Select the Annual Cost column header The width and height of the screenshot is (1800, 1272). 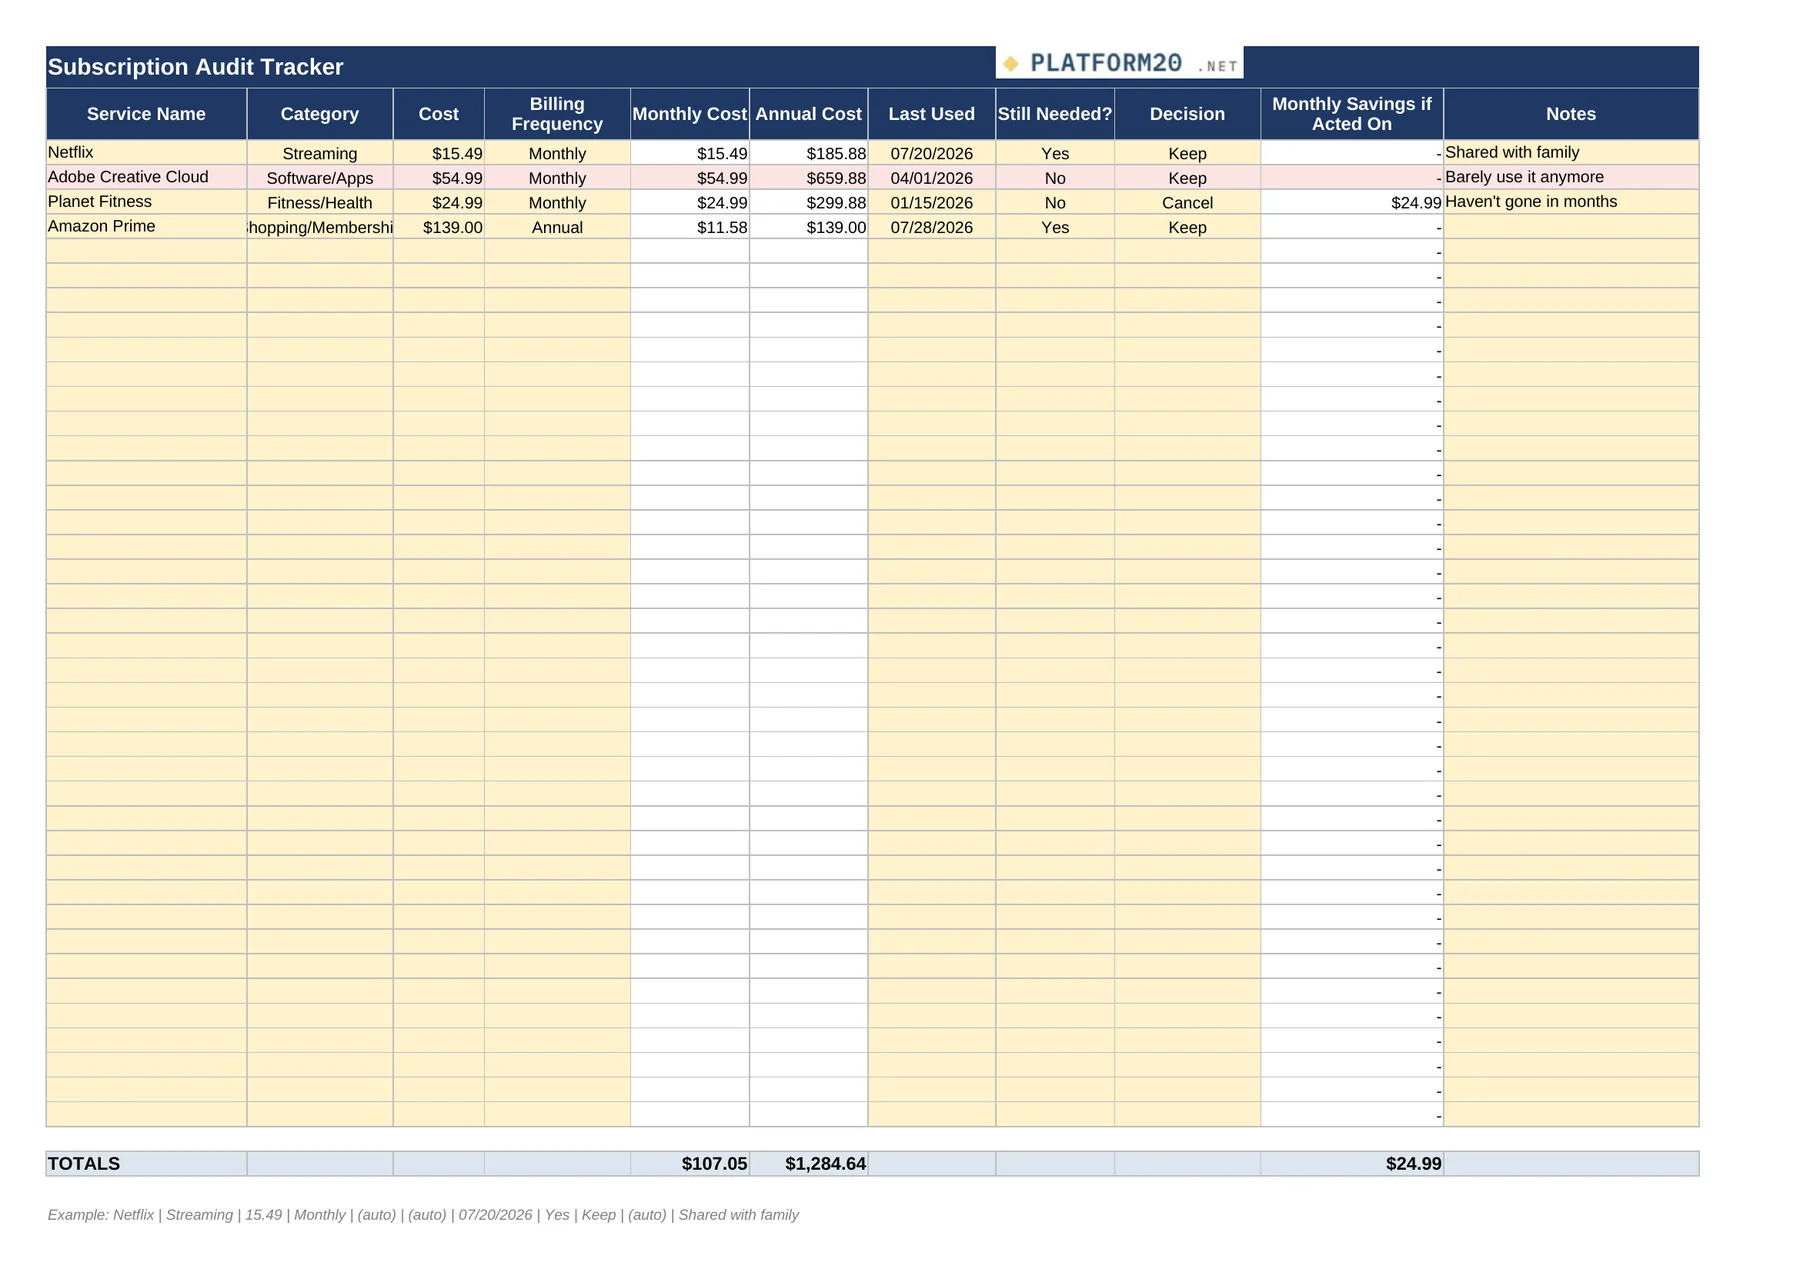[809, 114]
